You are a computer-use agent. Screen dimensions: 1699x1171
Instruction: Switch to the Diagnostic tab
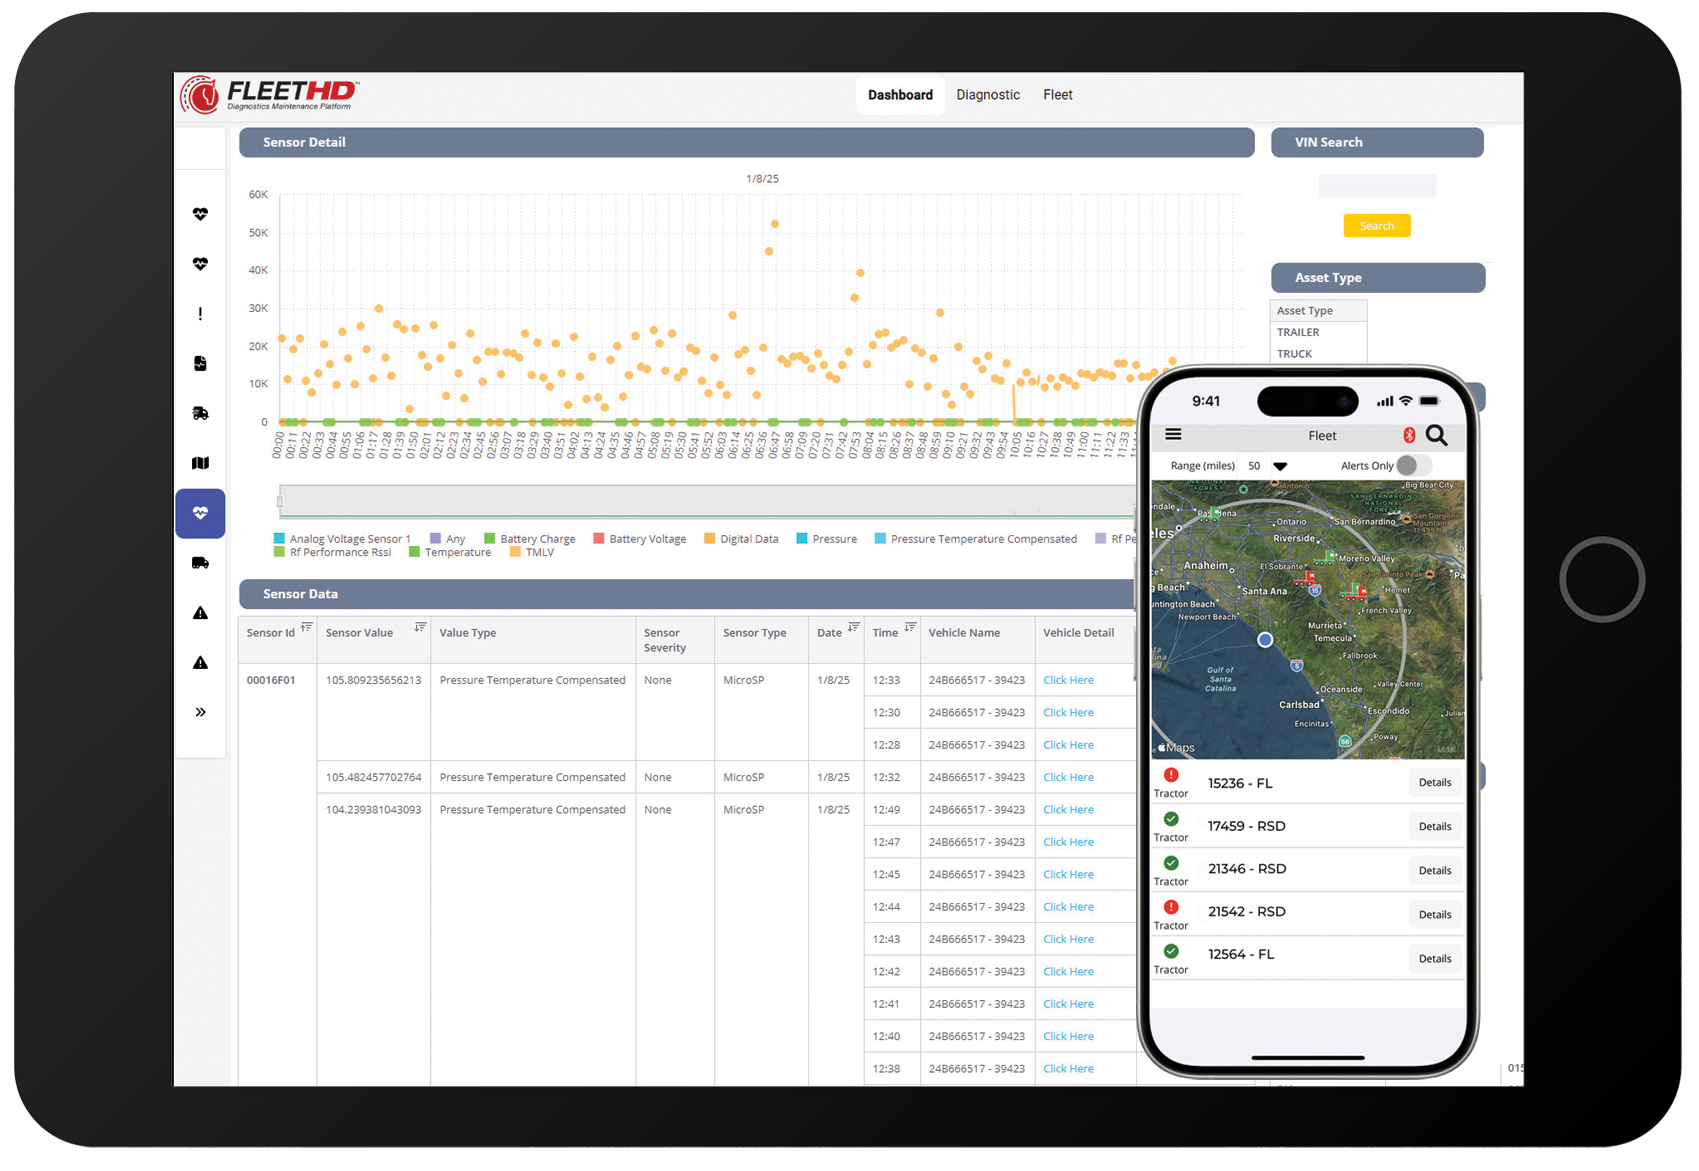(x=987, y=95)
